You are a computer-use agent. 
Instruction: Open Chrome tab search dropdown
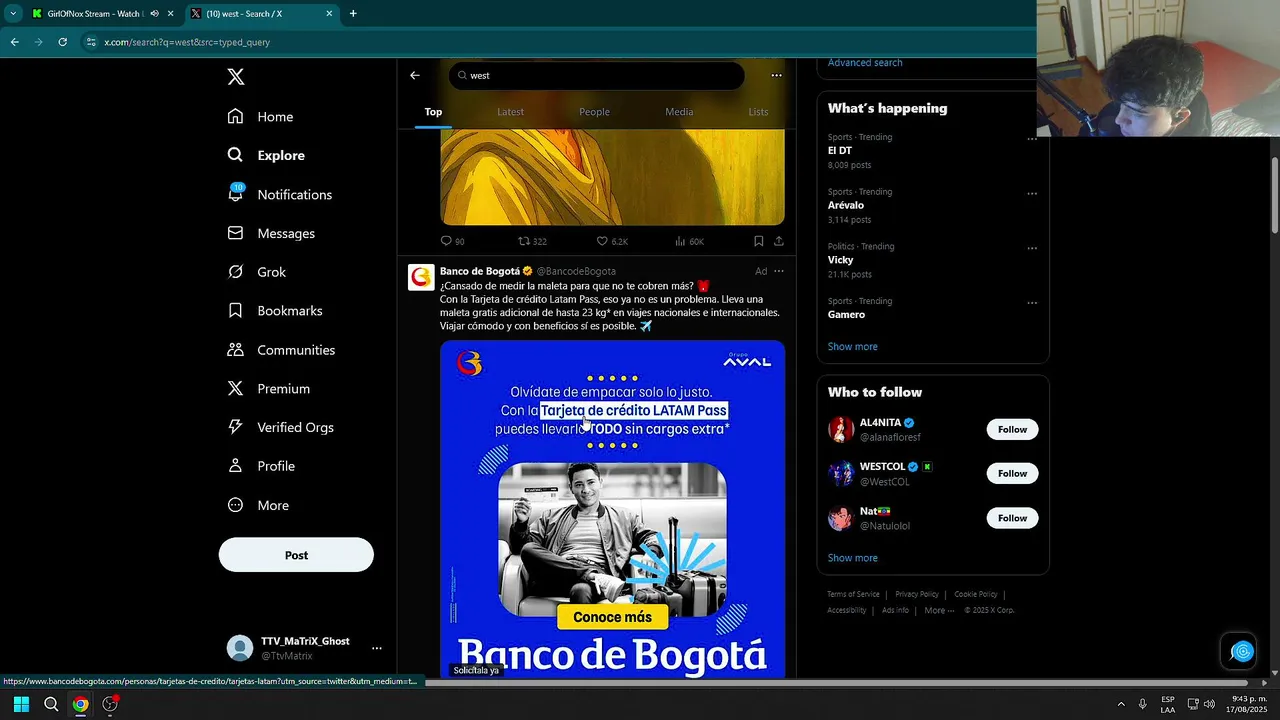tap(12, 13)
